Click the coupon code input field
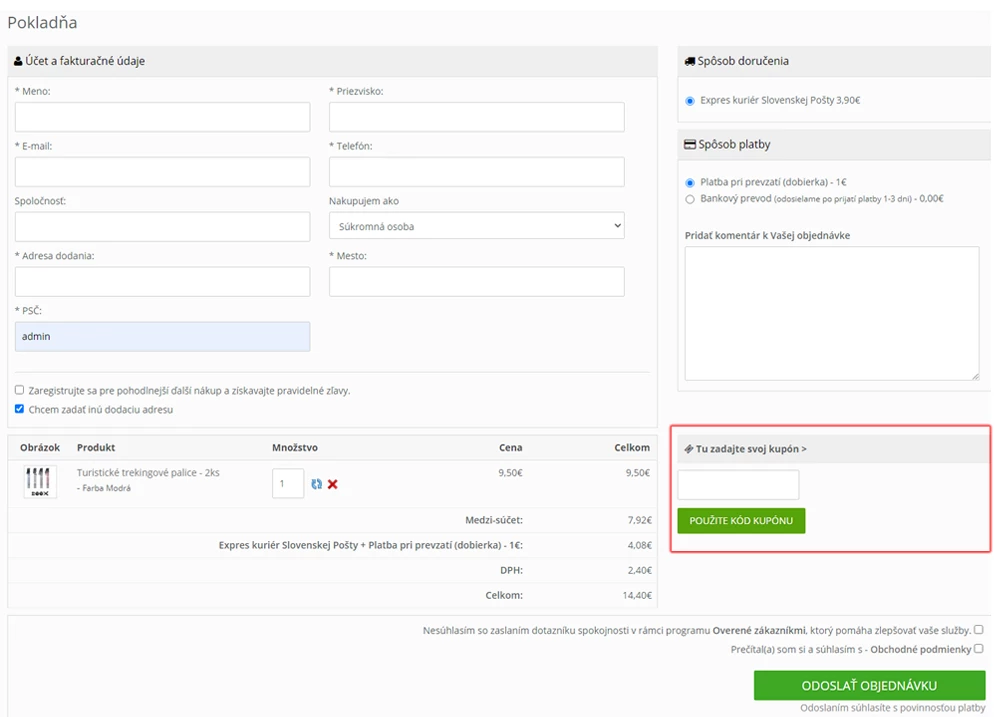Viewport: 995px width, 717px height. pyautogui.click(x=738, y=485)
